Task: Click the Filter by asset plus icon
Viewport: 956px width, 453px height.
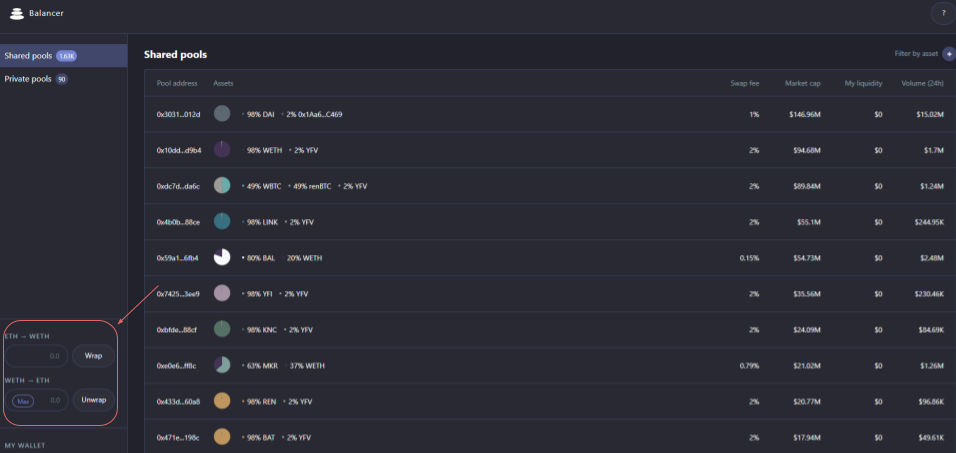Action: (x=948, y=54)
